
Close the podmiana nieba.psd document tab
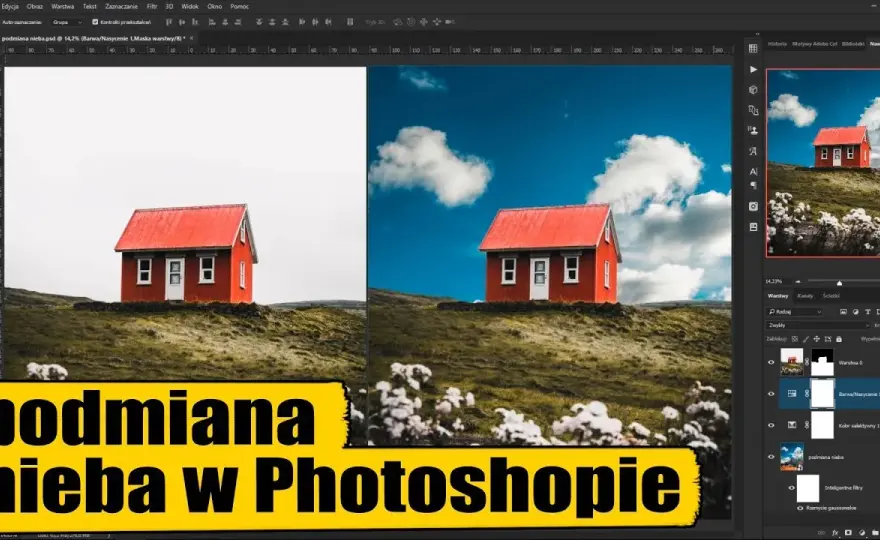pos(191,38)
